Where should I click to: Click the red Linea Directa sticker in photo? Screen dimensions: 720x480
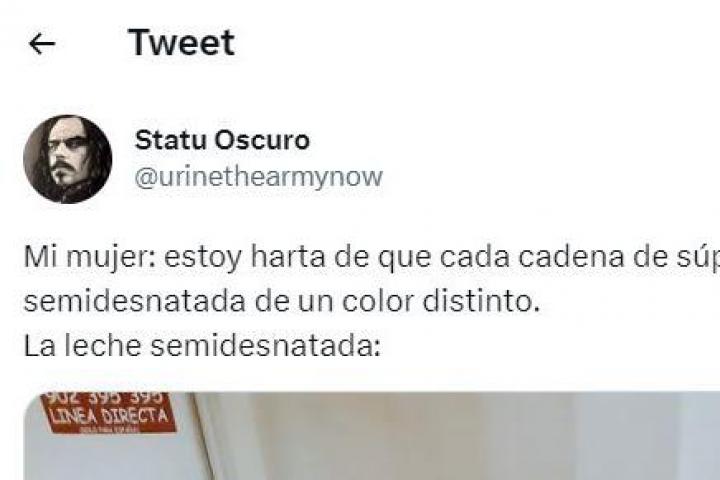tap(108, 413)
